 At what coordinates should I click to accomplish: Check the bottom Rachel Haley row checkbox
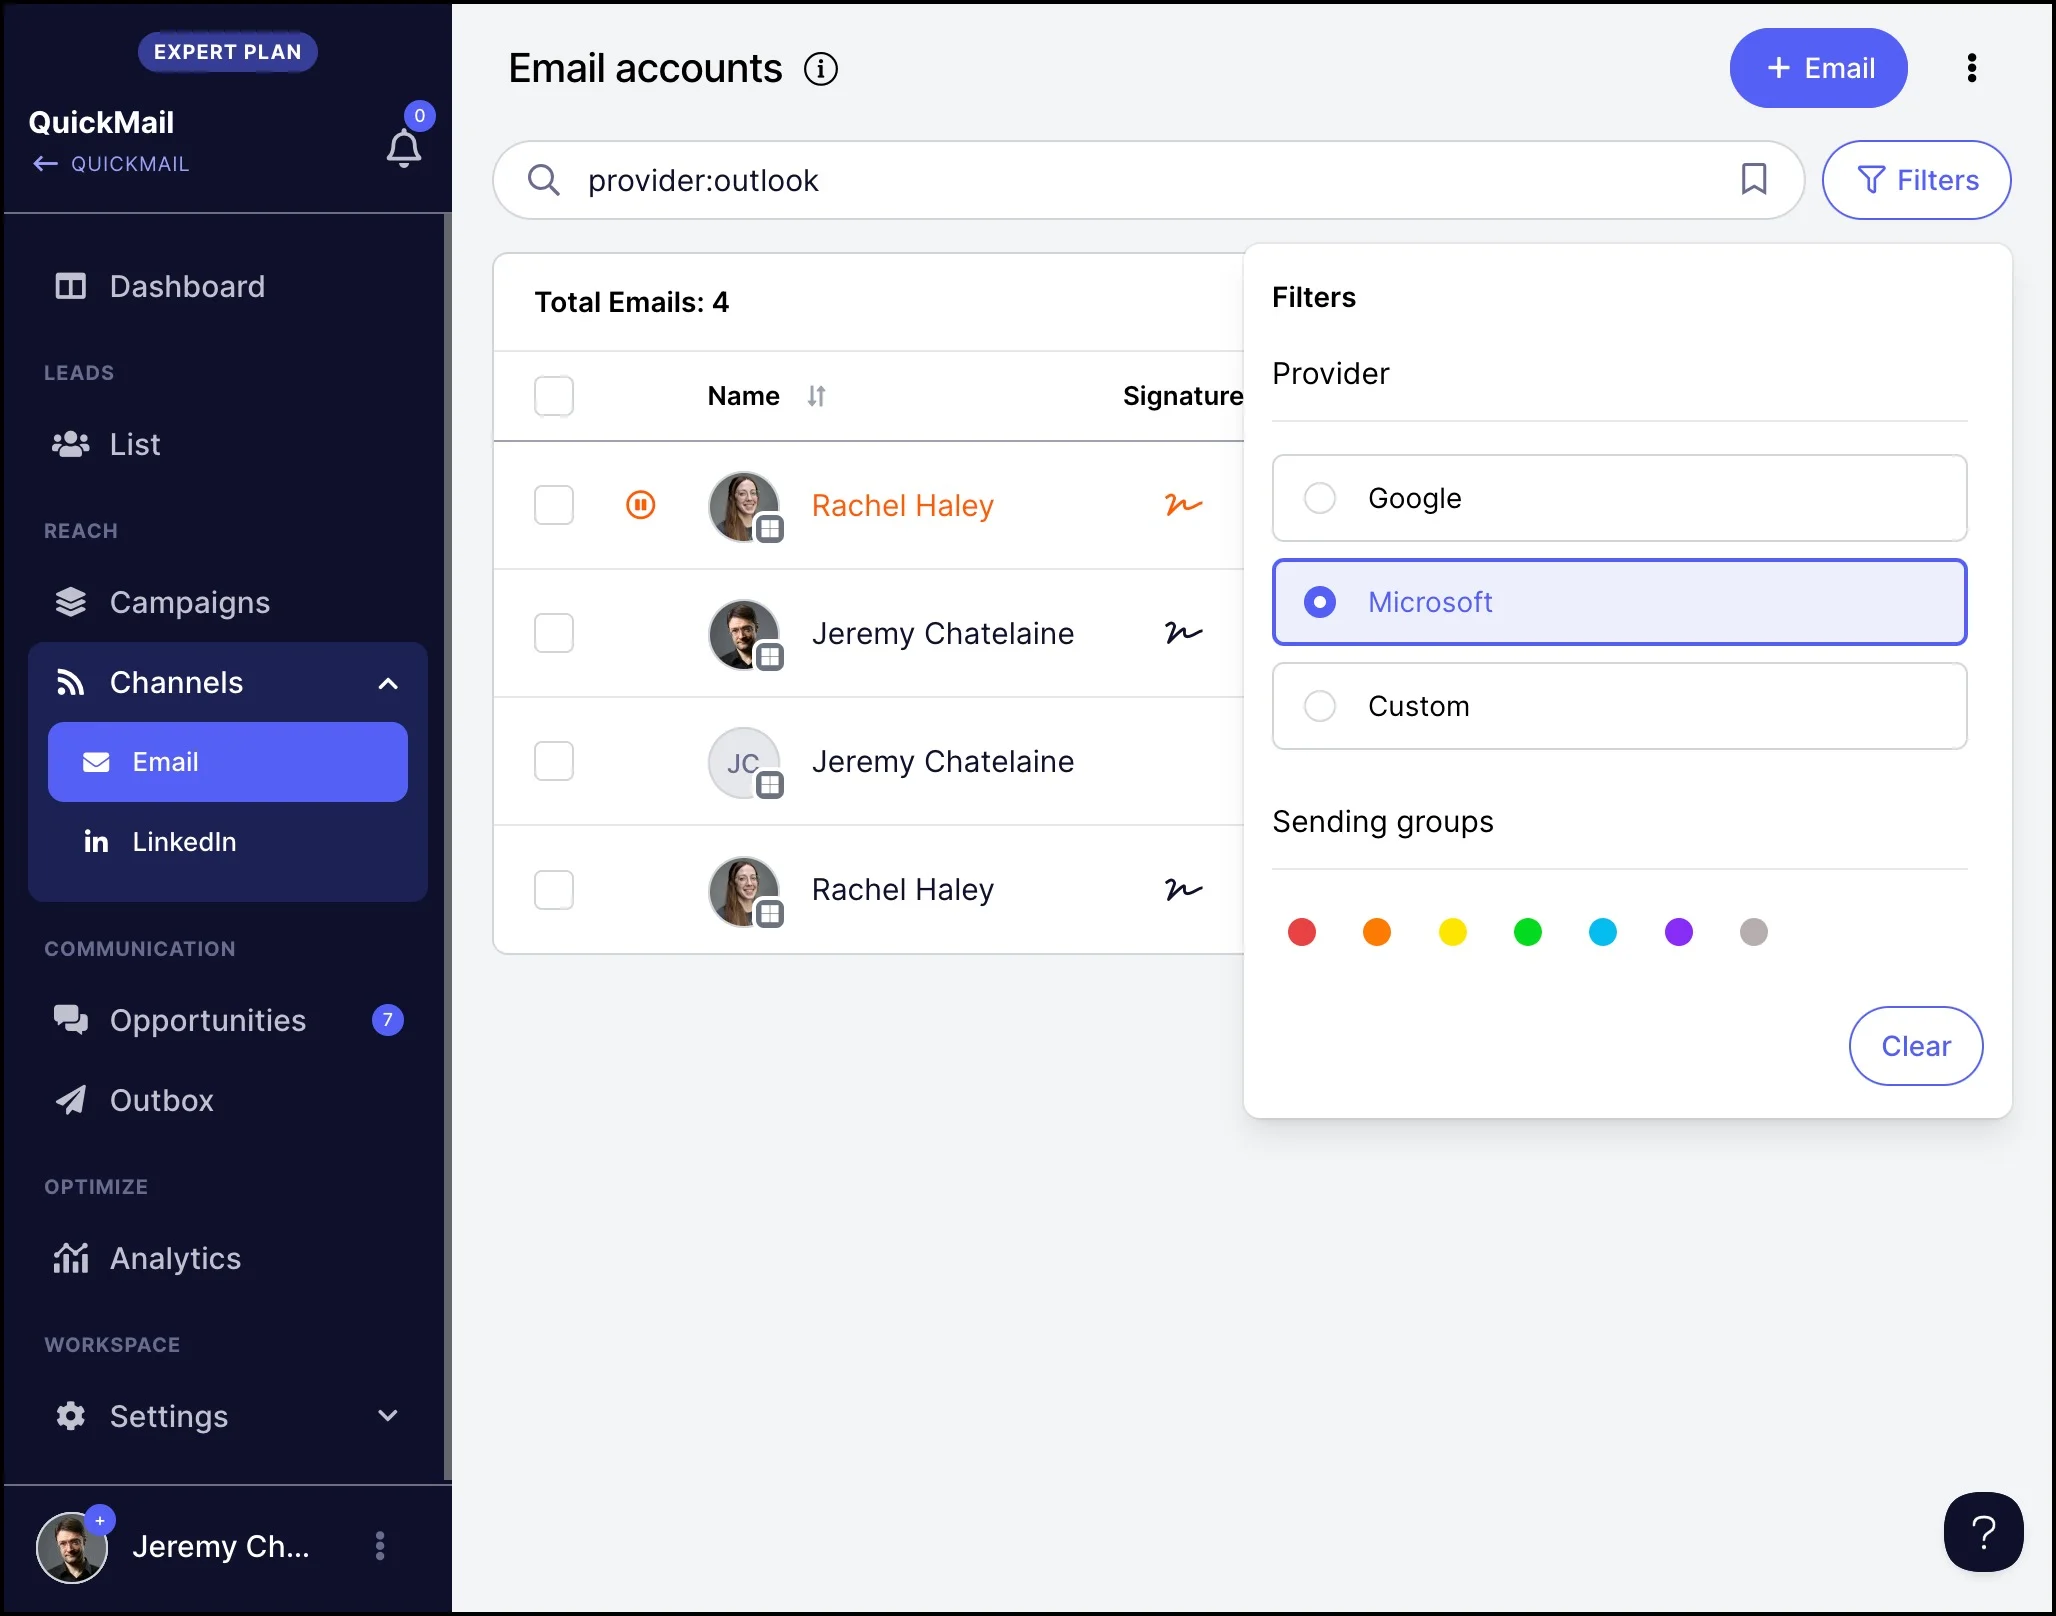554,889
